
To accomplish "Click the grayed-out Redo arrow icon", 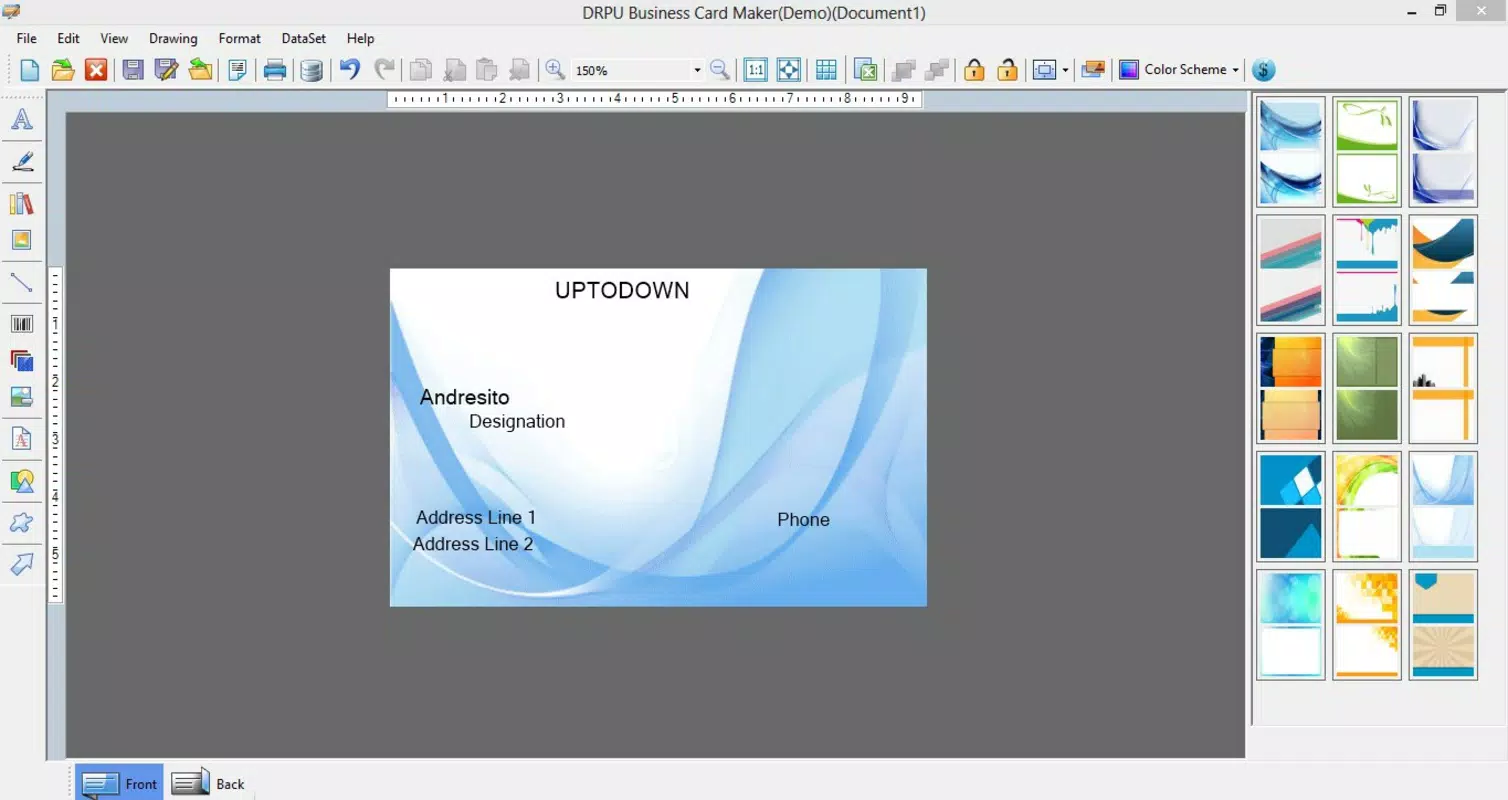I will coord(384,69).
